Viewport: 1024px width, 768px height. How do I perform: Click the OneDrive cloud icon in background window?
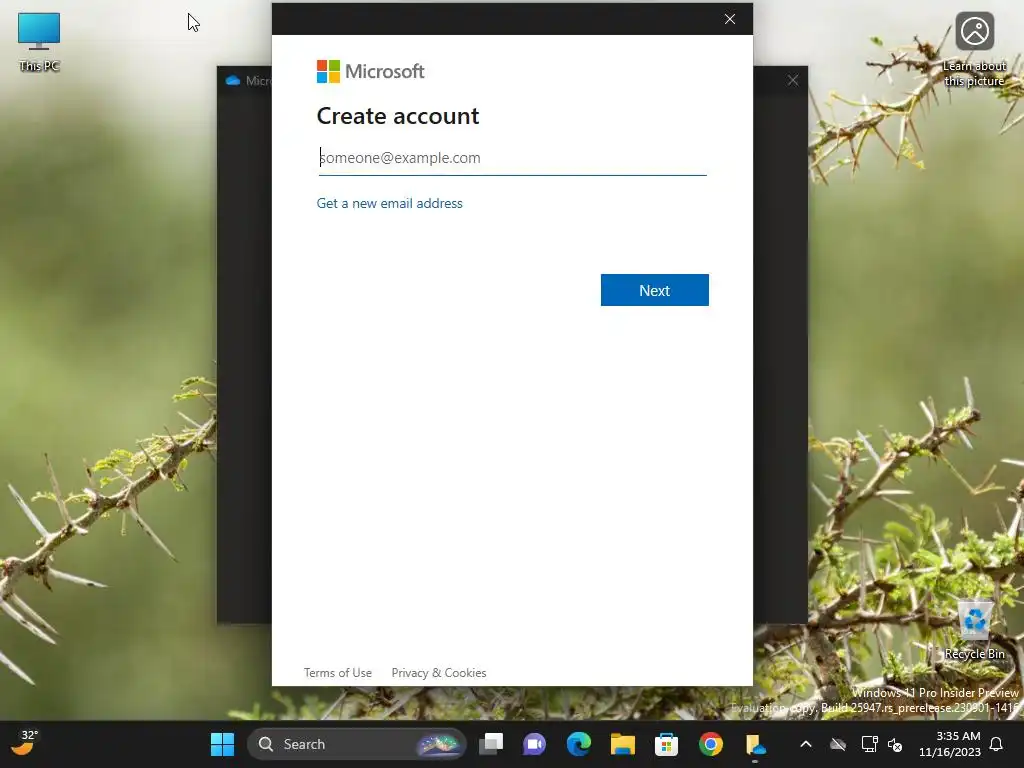coord(232,81)
